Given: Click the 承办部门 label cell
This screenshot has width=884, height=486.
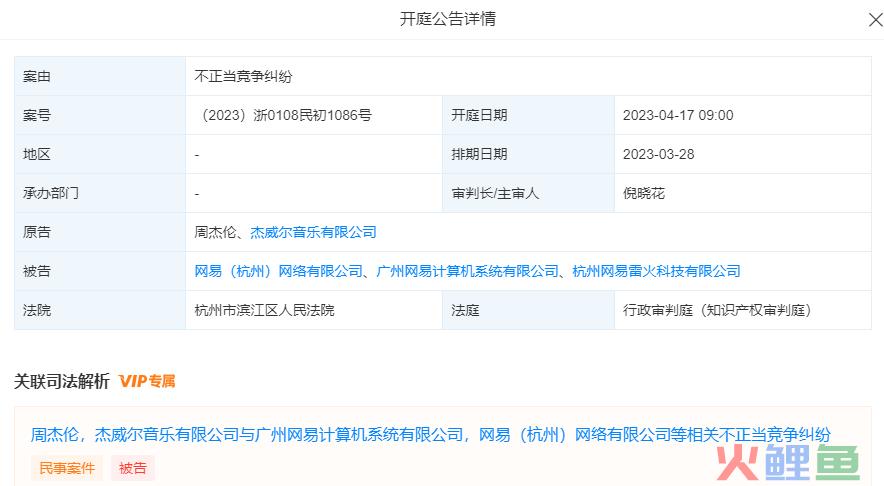Looking at the screenshot, I should point(100,193).
